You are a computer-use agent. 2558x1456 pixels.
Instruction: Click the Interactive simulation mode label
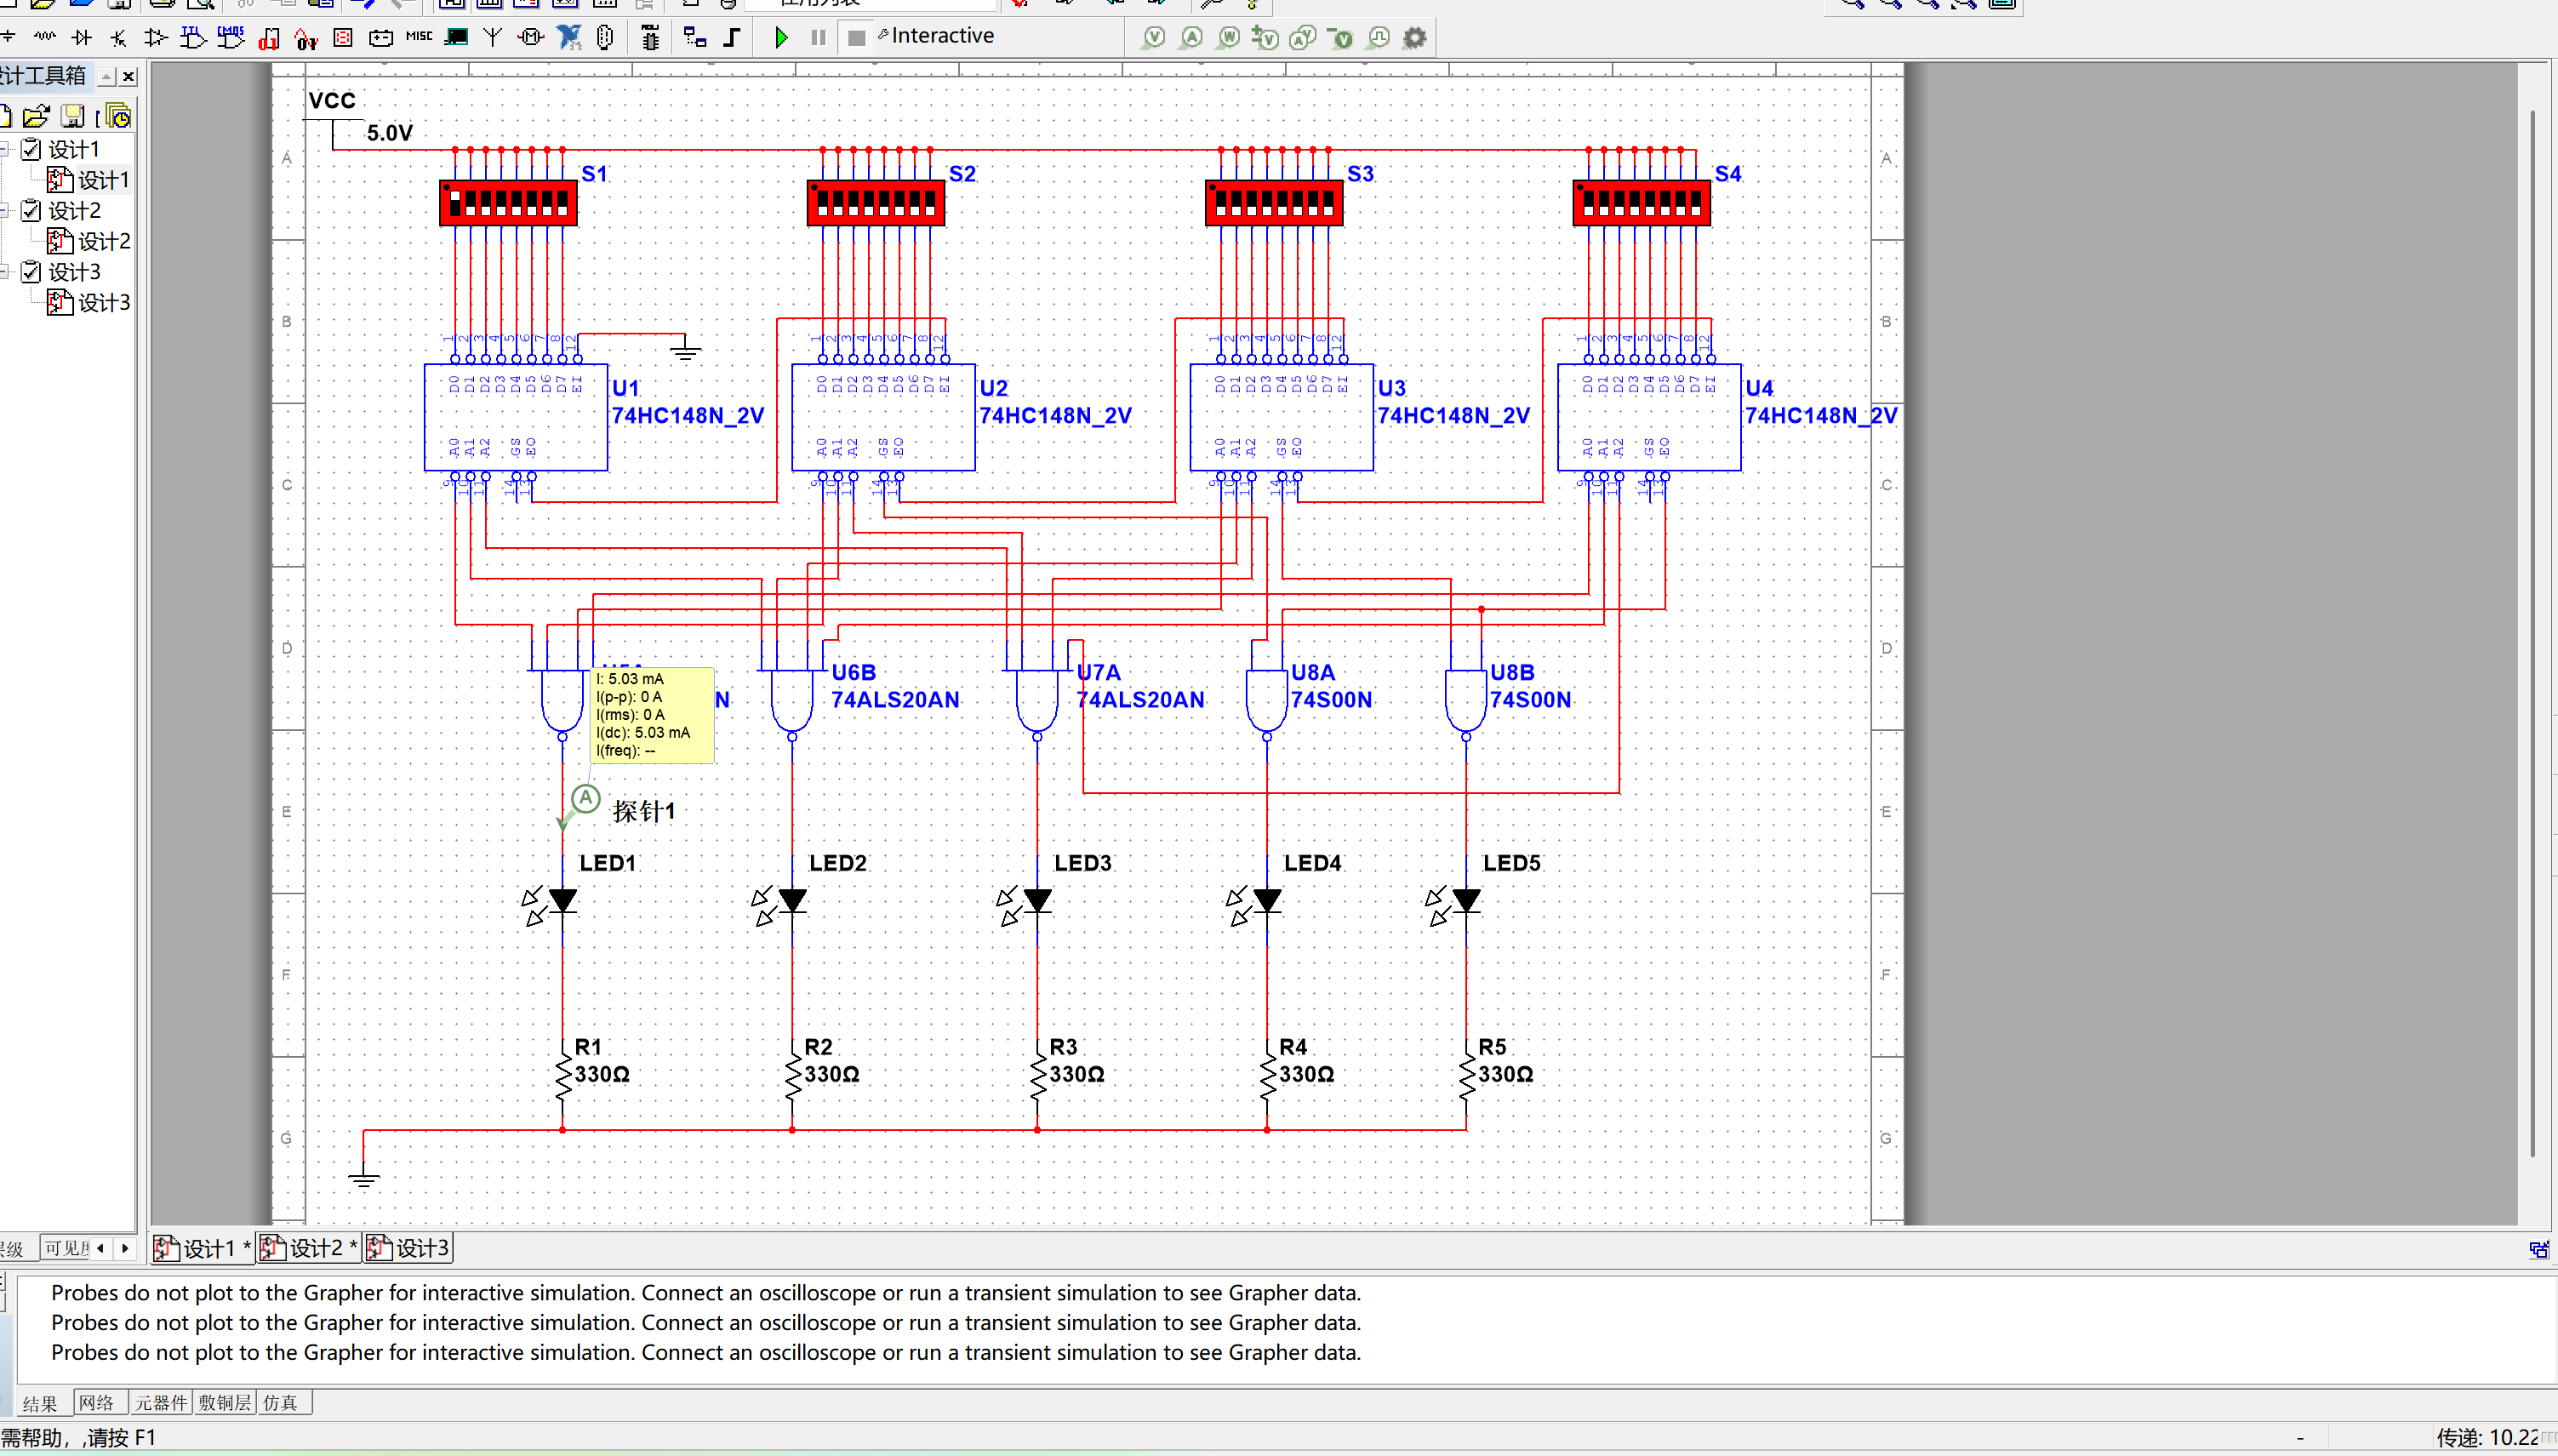(942, 36)
